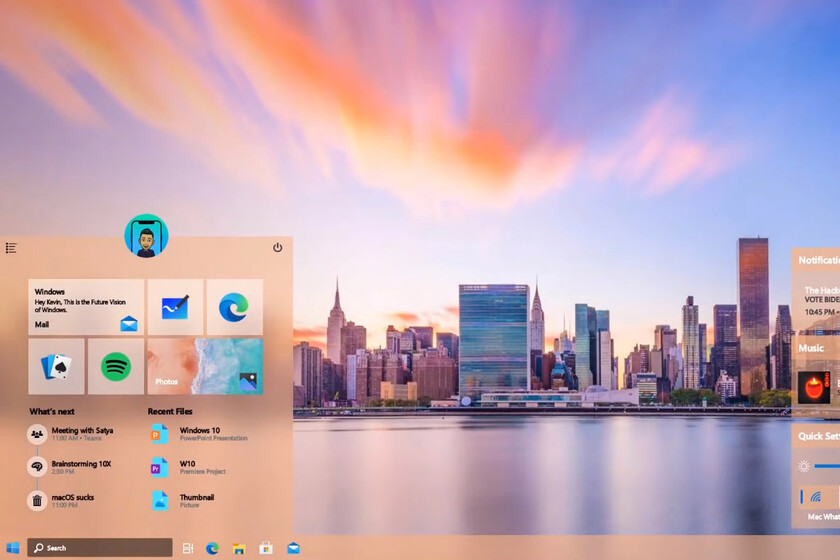The image size is (840, 560).
Task: Select the Meeting with Satya event
Action: click(80, 433)
